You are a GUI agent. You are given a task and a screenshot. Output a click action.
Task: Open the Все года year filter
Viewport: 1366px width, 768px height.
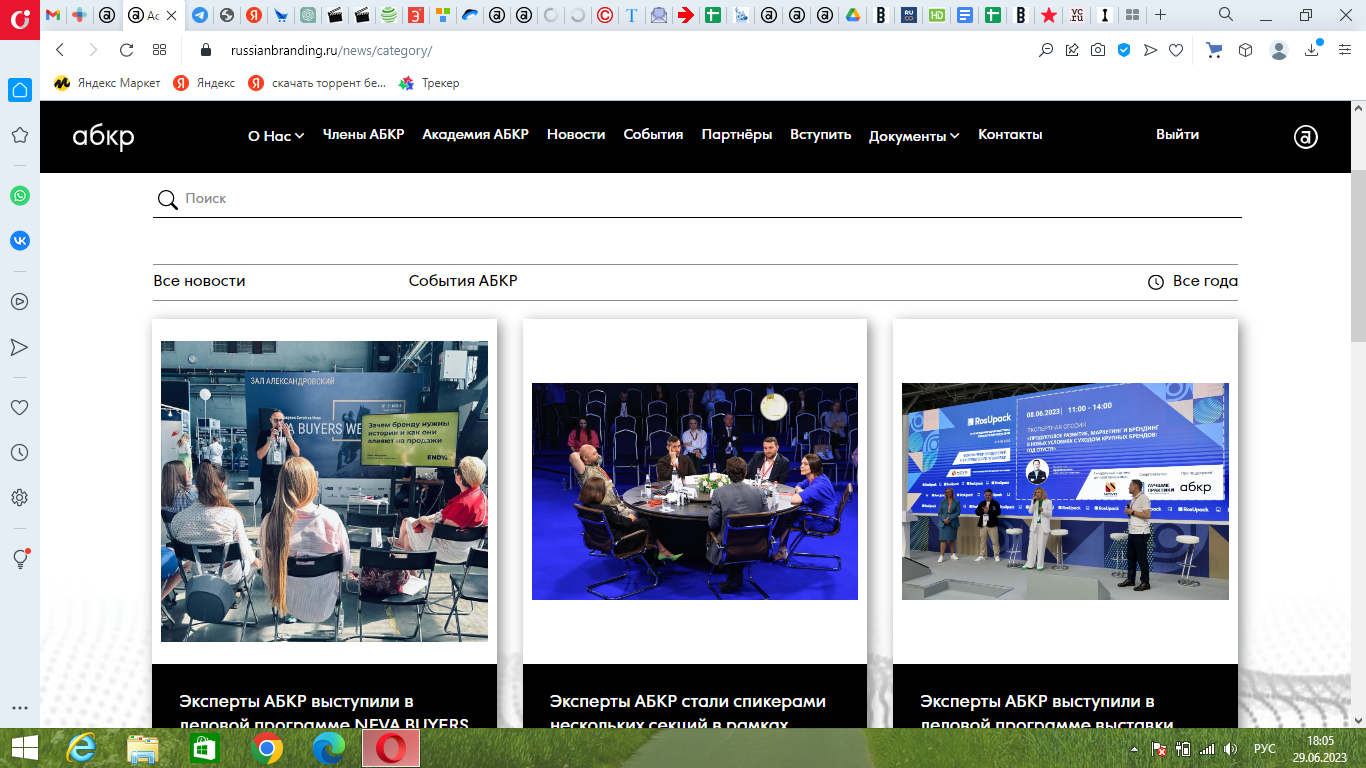pos(1193,281)
